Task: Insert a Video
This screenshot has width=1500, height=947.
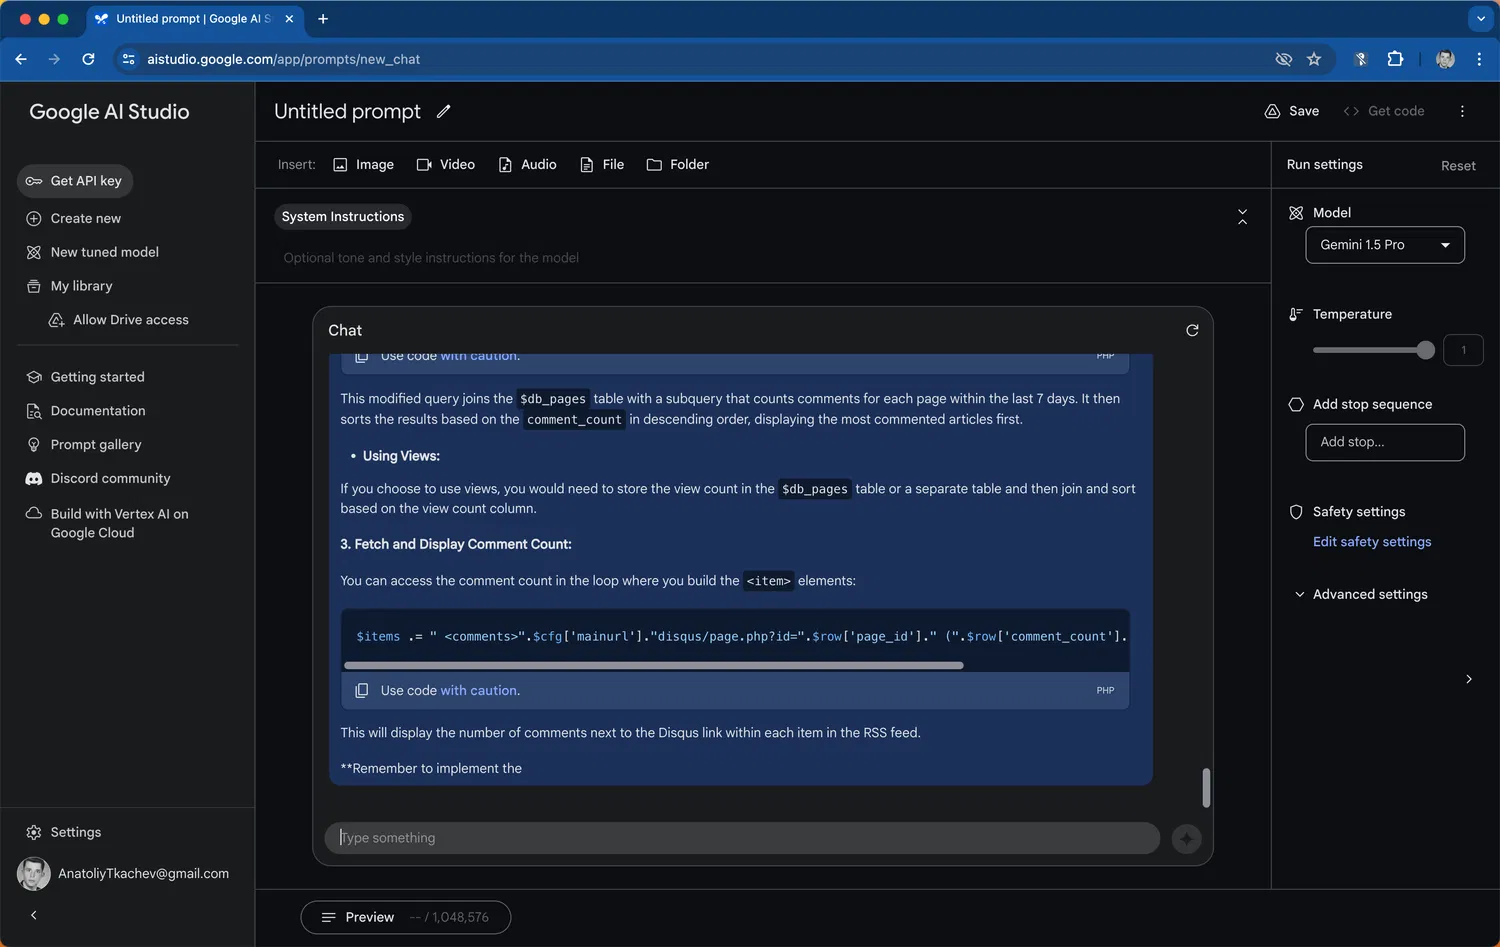Action: click(446, 165)
